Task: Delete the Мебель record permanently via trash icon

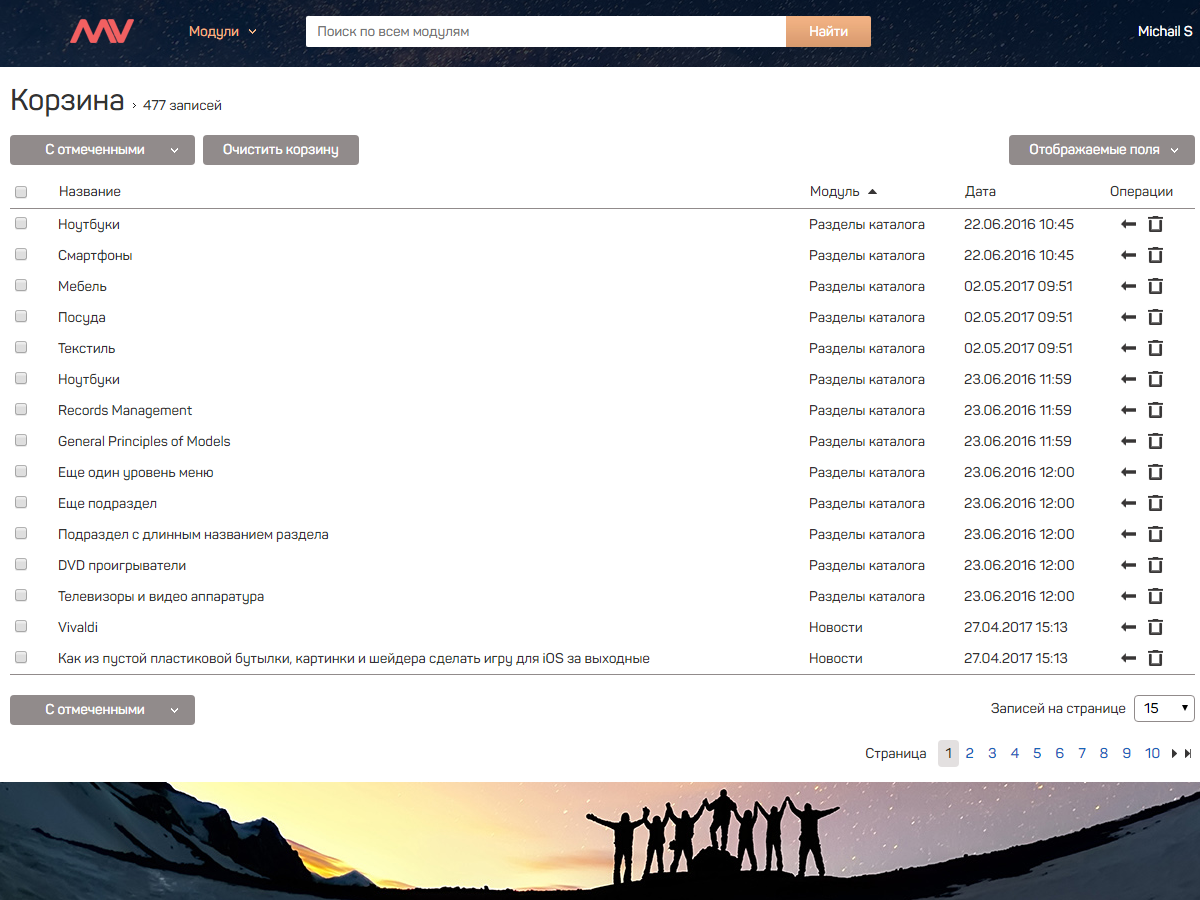Action: tap(1155, 287)
